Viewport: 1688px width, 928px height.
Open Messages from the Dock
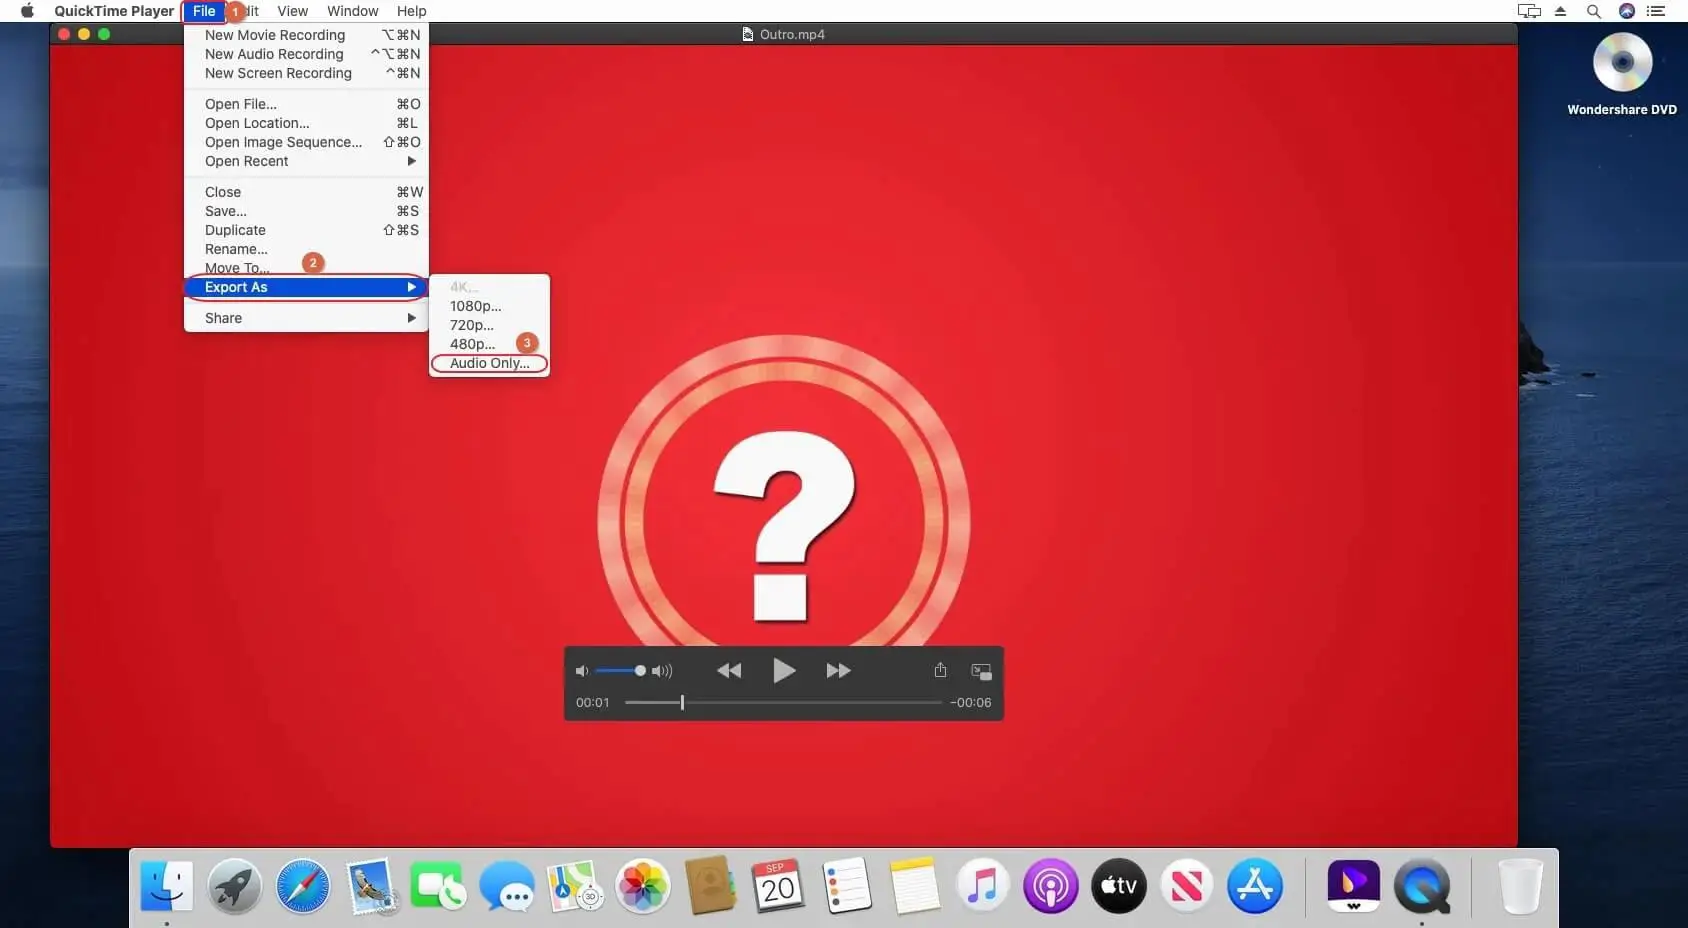coord(507,886)
